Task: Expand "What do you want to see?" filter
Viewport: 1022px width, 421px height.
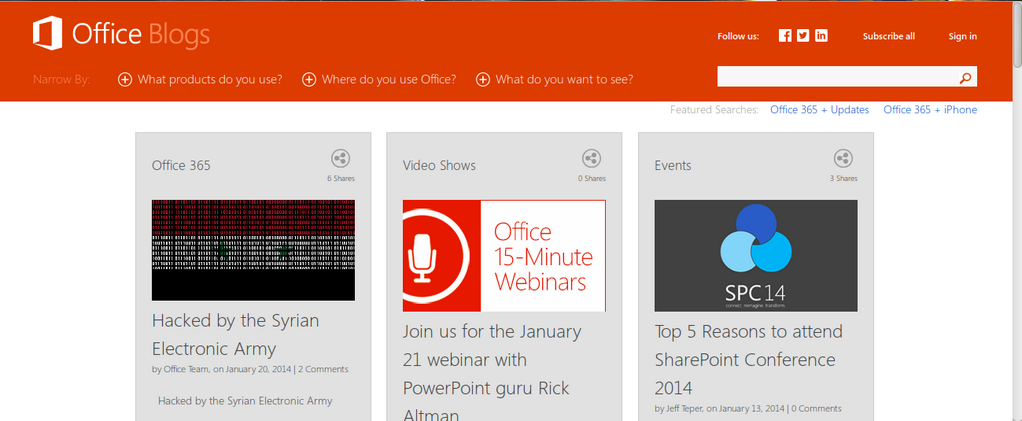Action: (554, 80)
